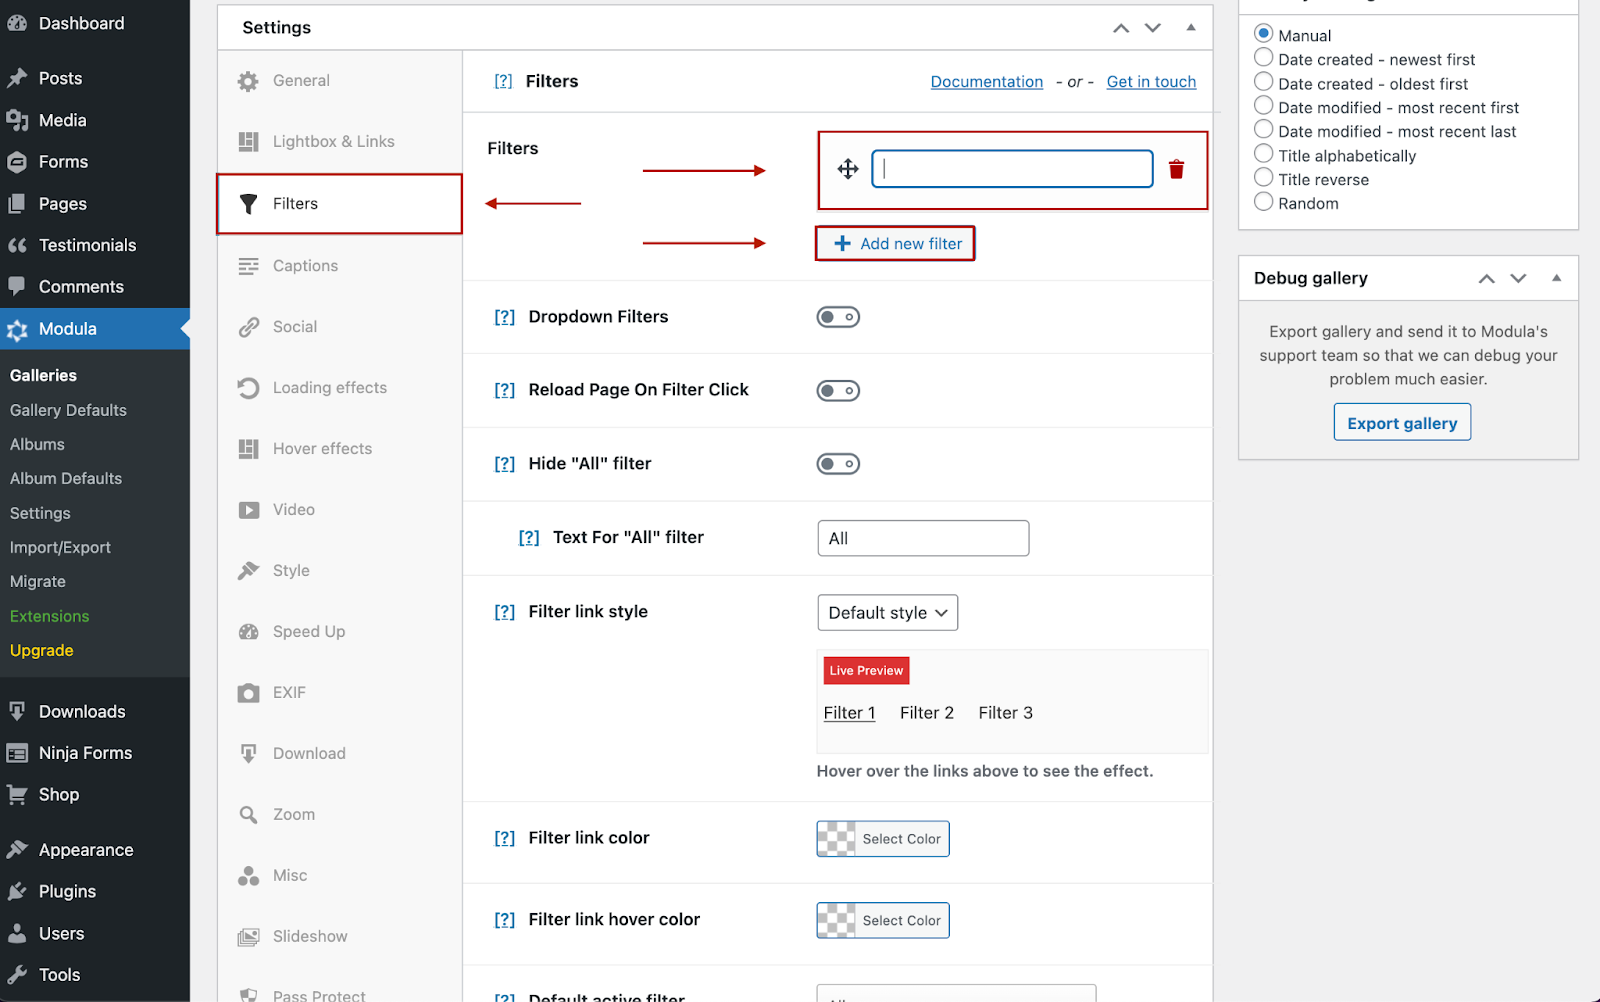1600x1002 pixels.
Task: Delete the filter with trash icon
Action: coord(1177,169)
